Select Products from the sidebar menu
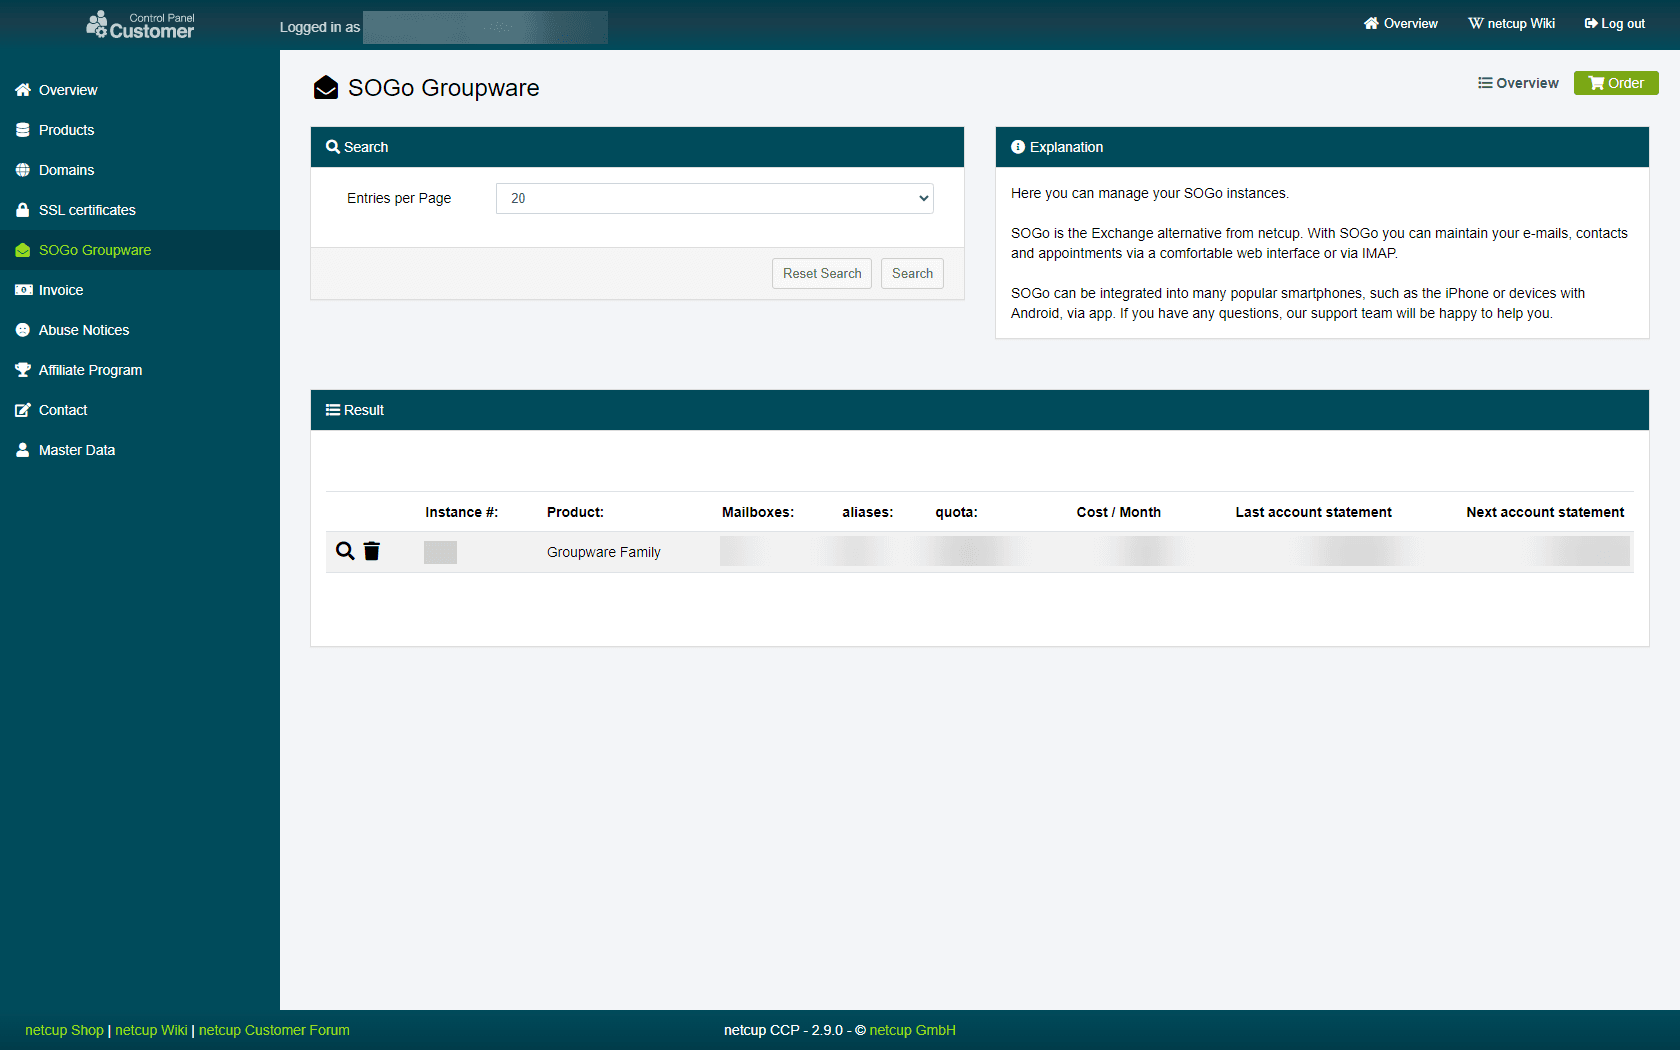This screenshot has width=1680, height=1050. pos(66,129)
